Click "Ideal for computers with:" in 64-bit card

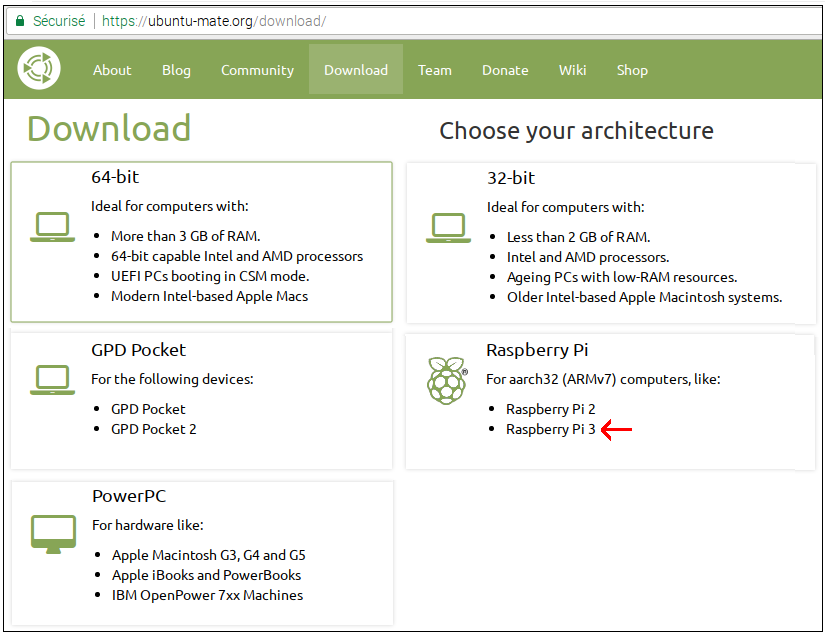[x=169, y=206]
